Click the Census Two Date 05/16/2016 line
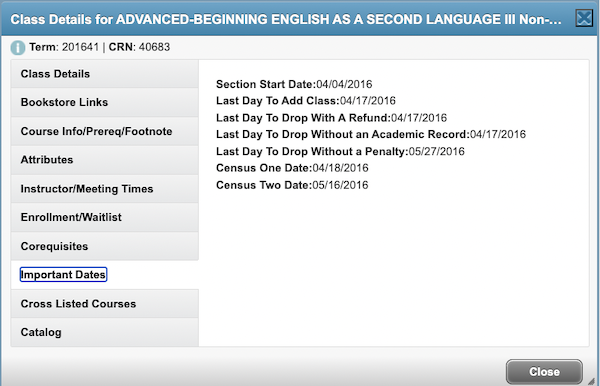 292,185
